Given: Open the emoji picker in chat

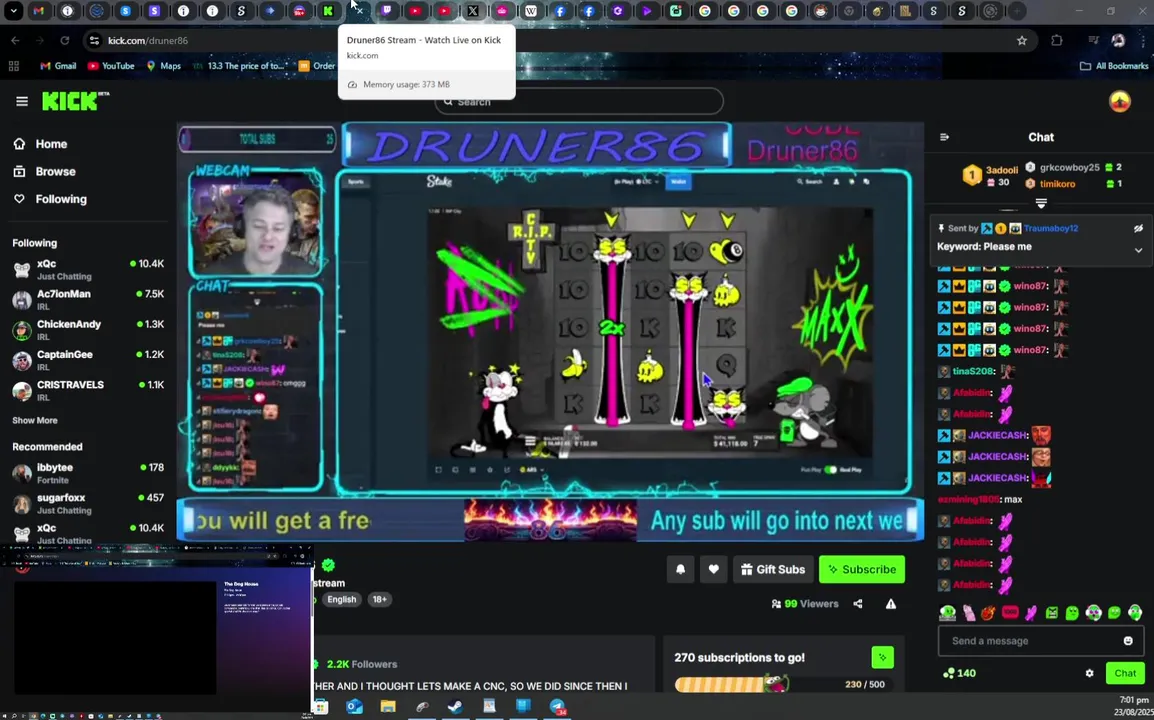Looking at the screenshot, I should pyautogui.click(x=1128, y=640).
